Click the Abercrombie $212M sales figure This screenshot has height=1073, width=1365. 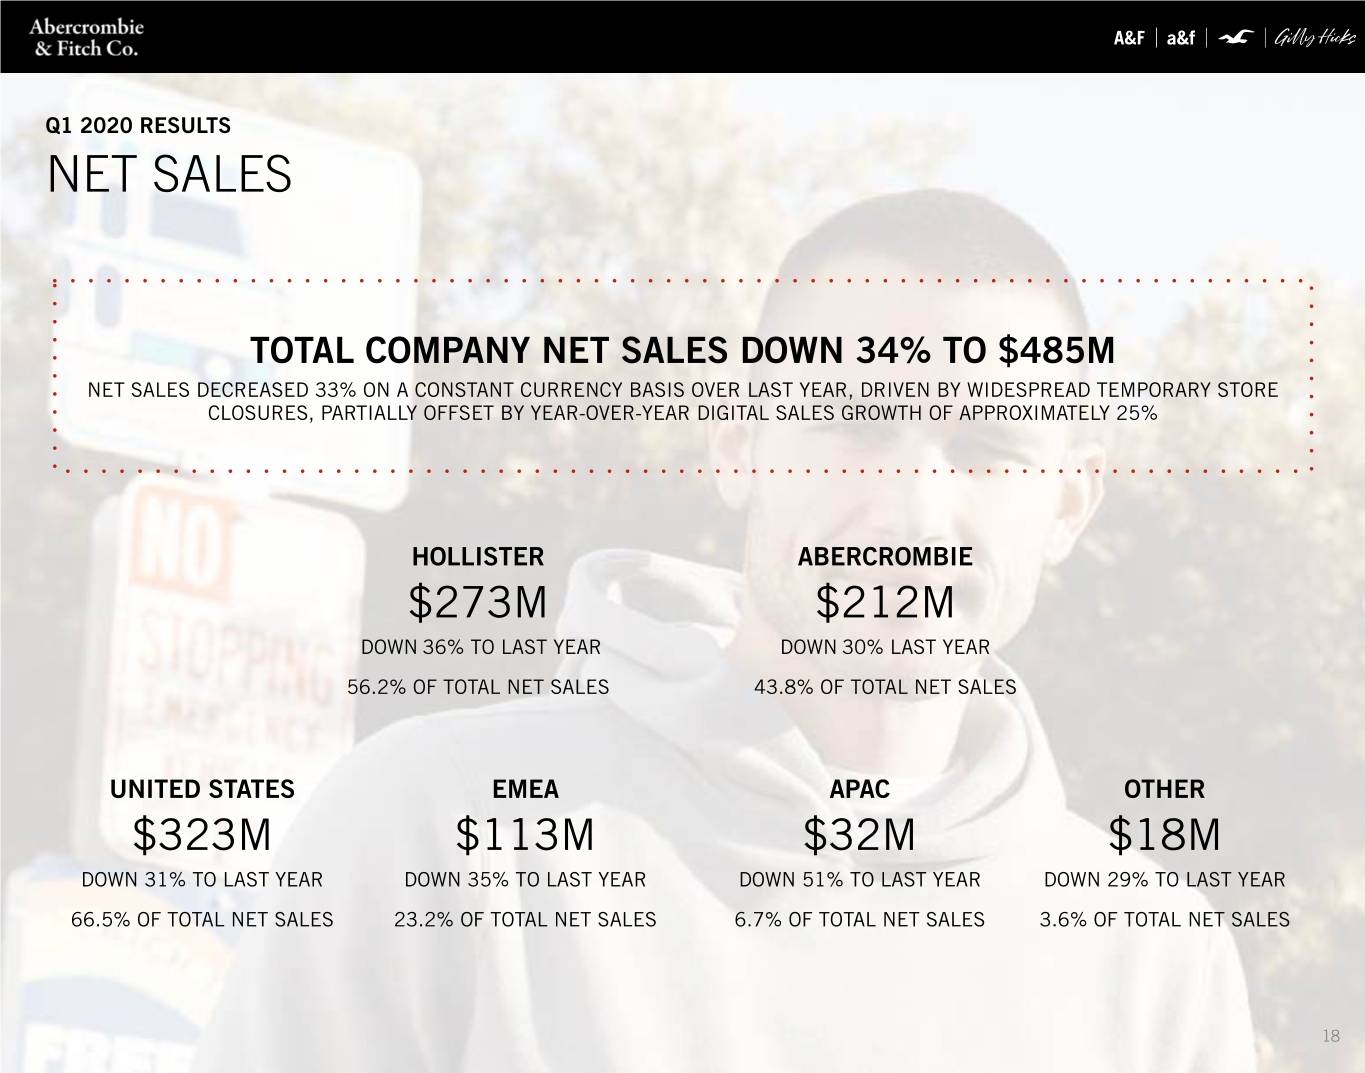[885, 603]
